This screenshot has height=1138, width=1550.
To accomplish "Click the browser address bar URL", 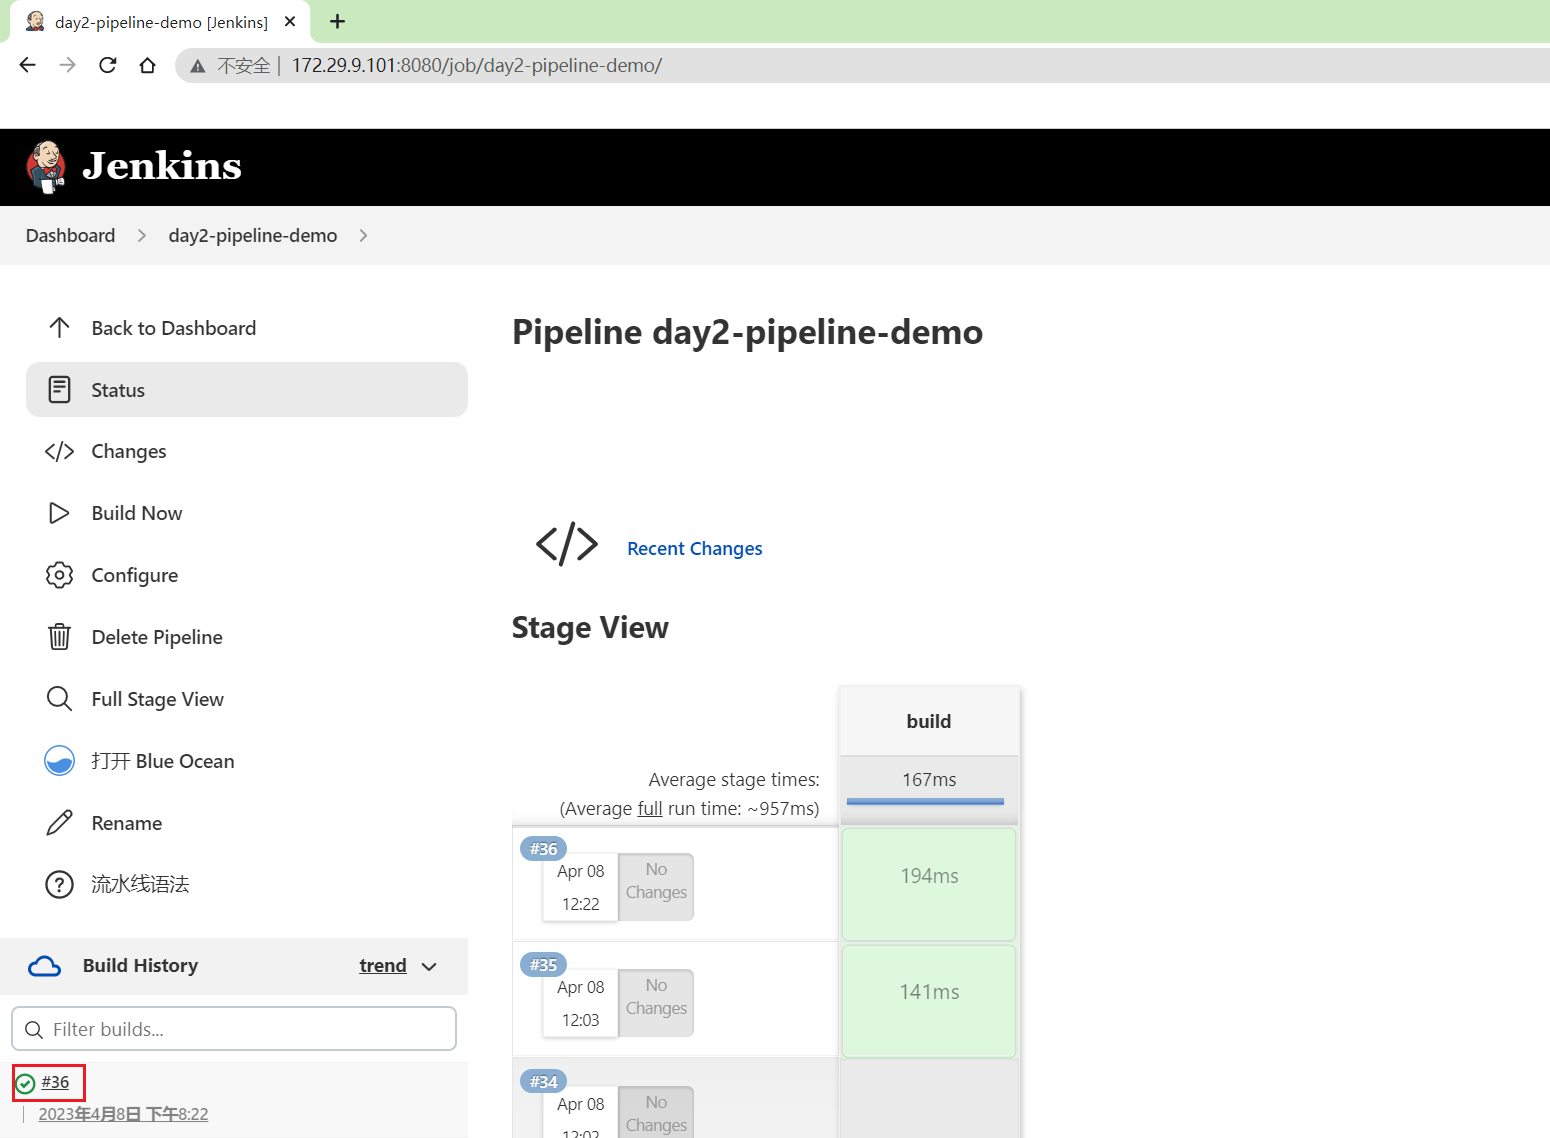I will [477, 65].
